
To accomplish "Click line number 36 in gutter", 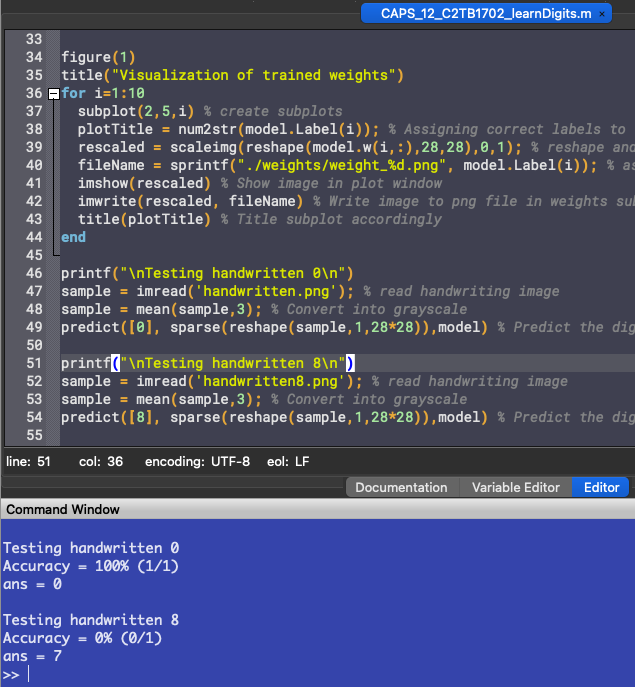I will click(34, 93).
